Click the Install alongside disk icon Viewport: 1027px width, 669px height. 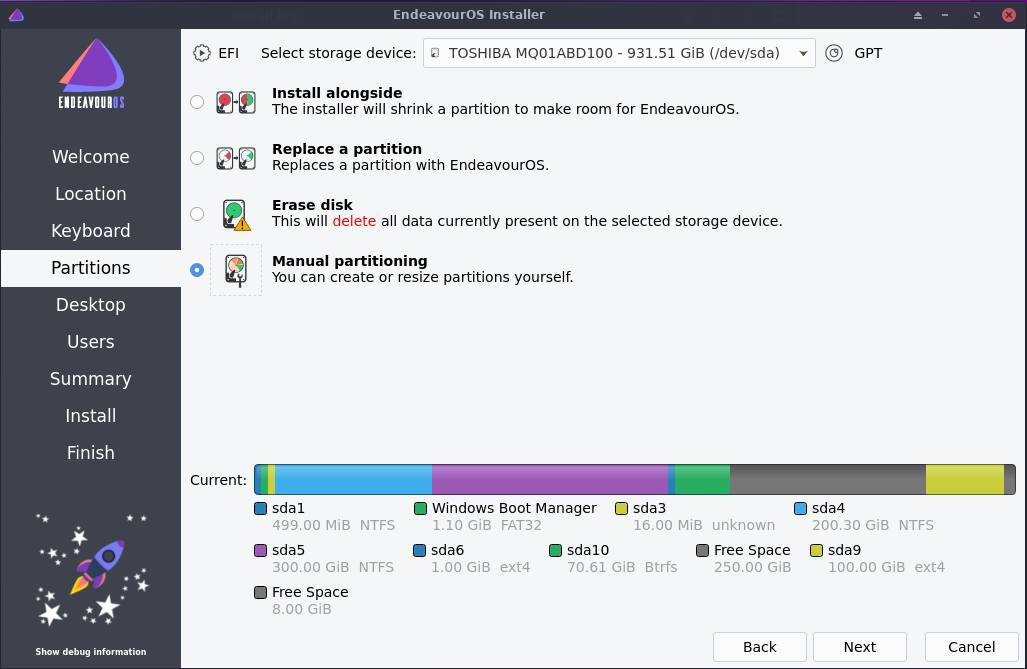tap(236, 101)
